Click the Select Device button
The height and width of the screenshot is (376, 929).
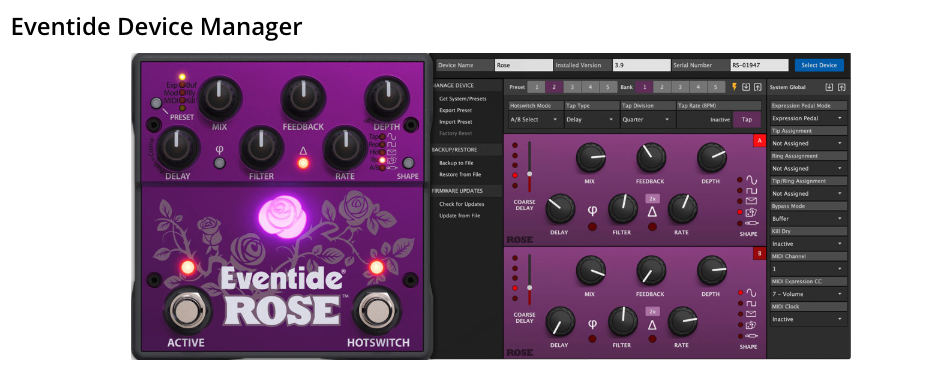click(819, 65)
